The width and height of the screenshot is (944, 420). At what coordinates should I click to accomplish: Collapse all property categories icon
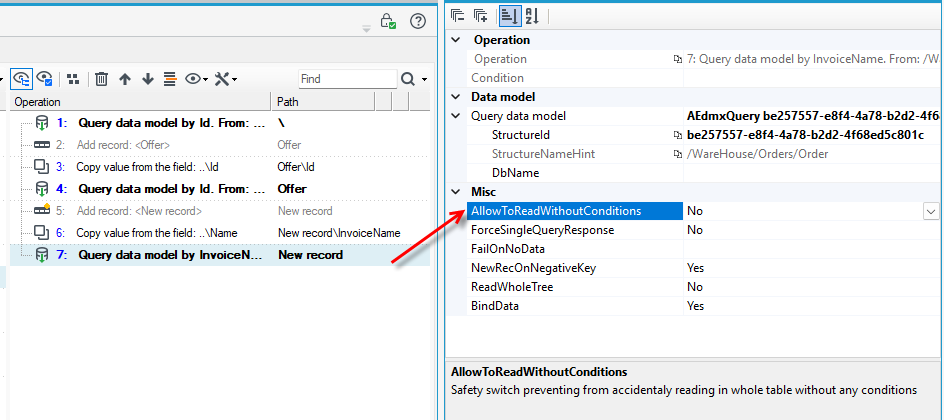click(458, 16)
